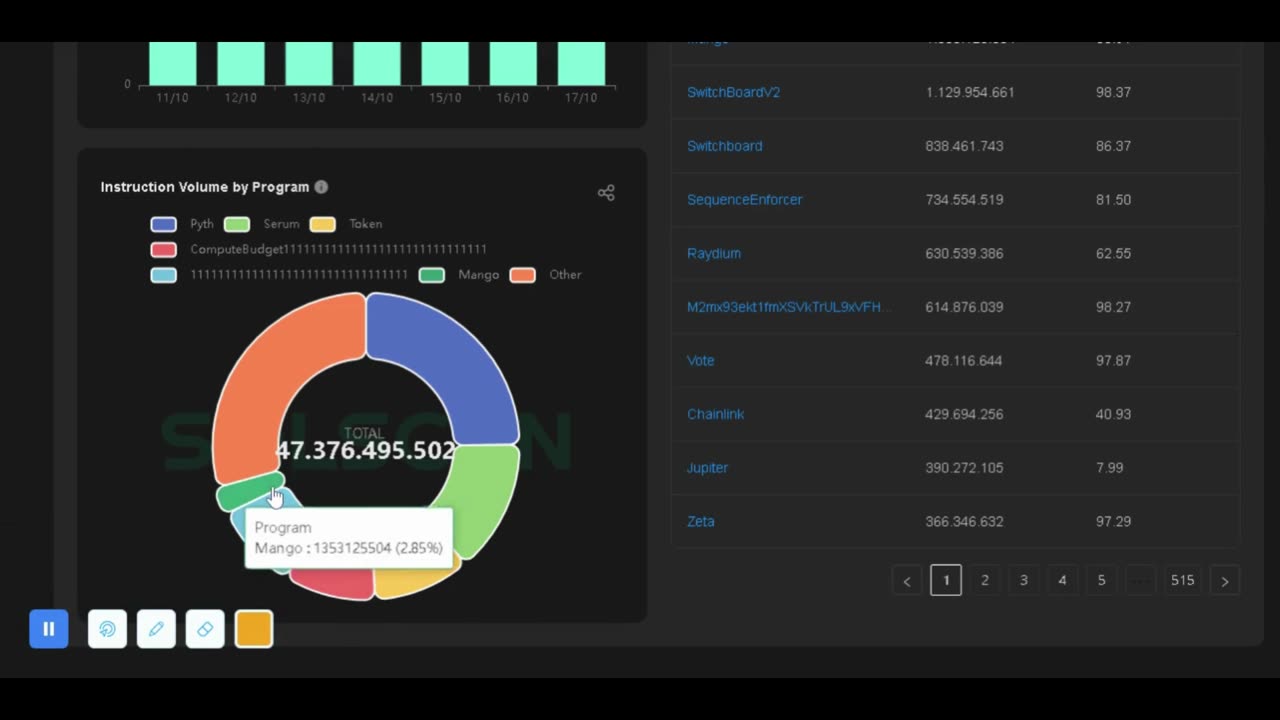1280x720 pixels.
Task: Open M2mx93ekt1fmXSVkTrUL9xVFH program link
Action: [787, 307]
